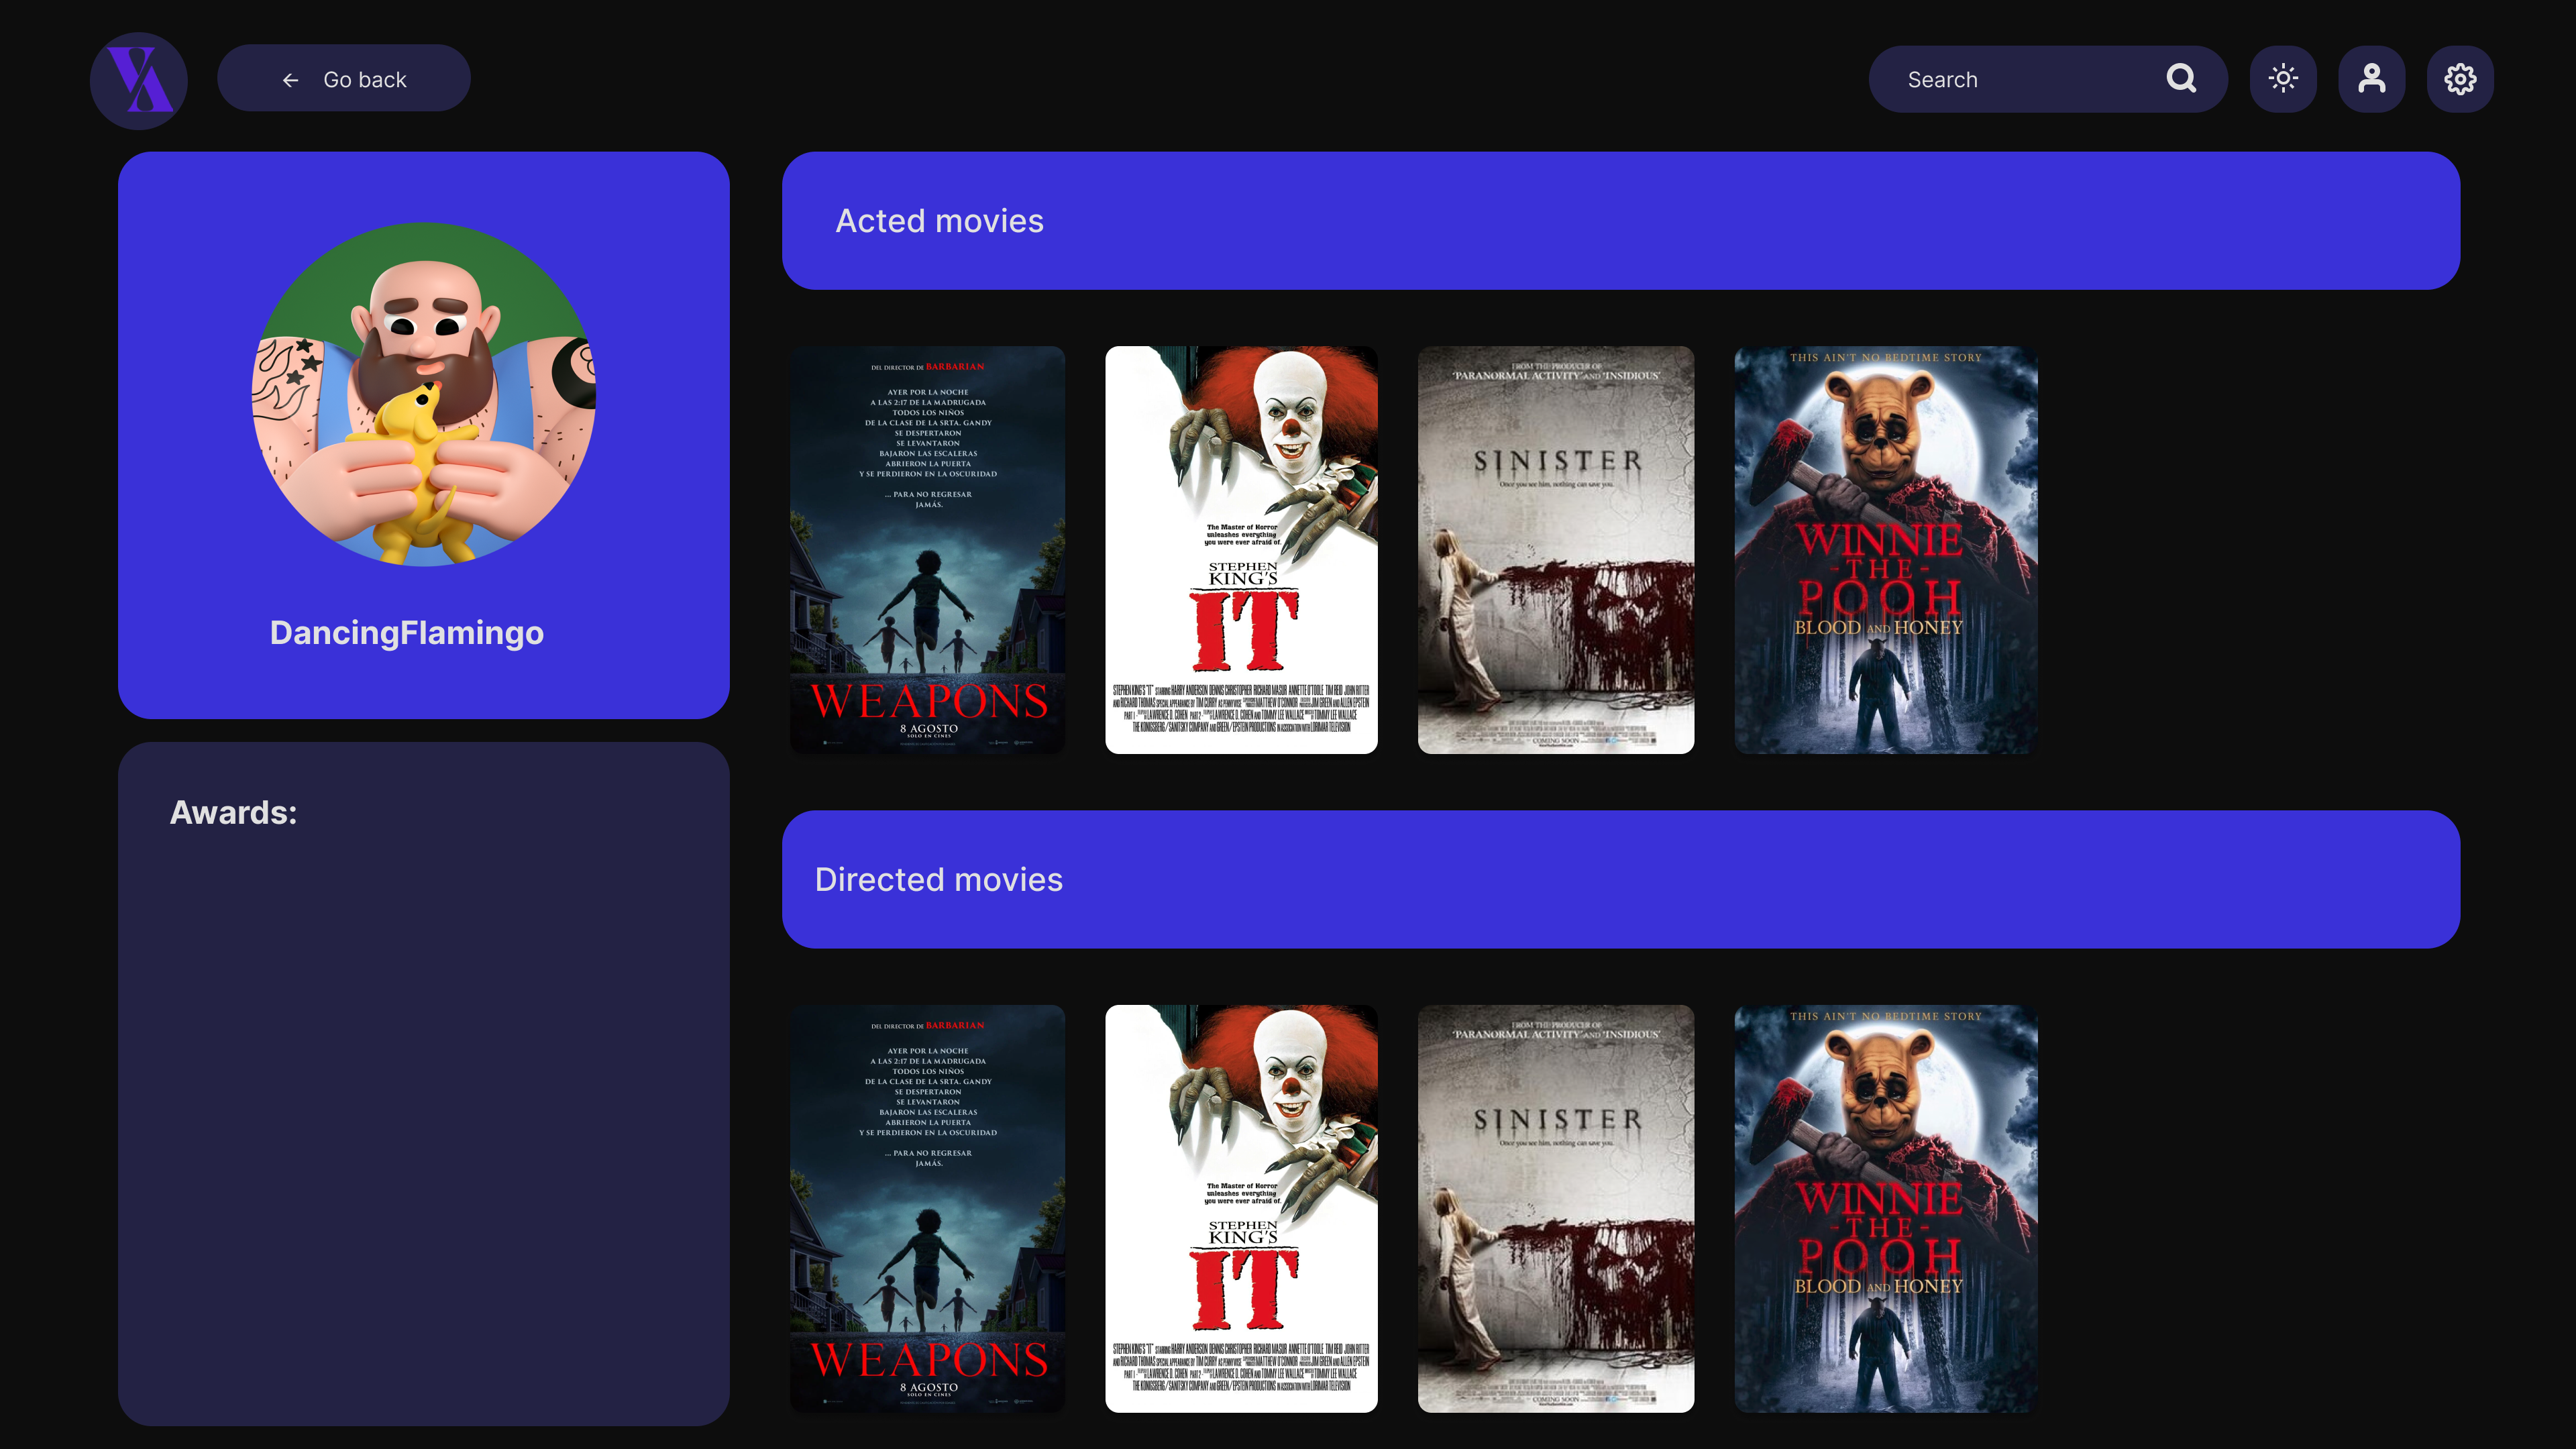This screenshot has width=2576, height=1449.
Task: Toggle light mode with the sun icon
Action: point(2283,78)
